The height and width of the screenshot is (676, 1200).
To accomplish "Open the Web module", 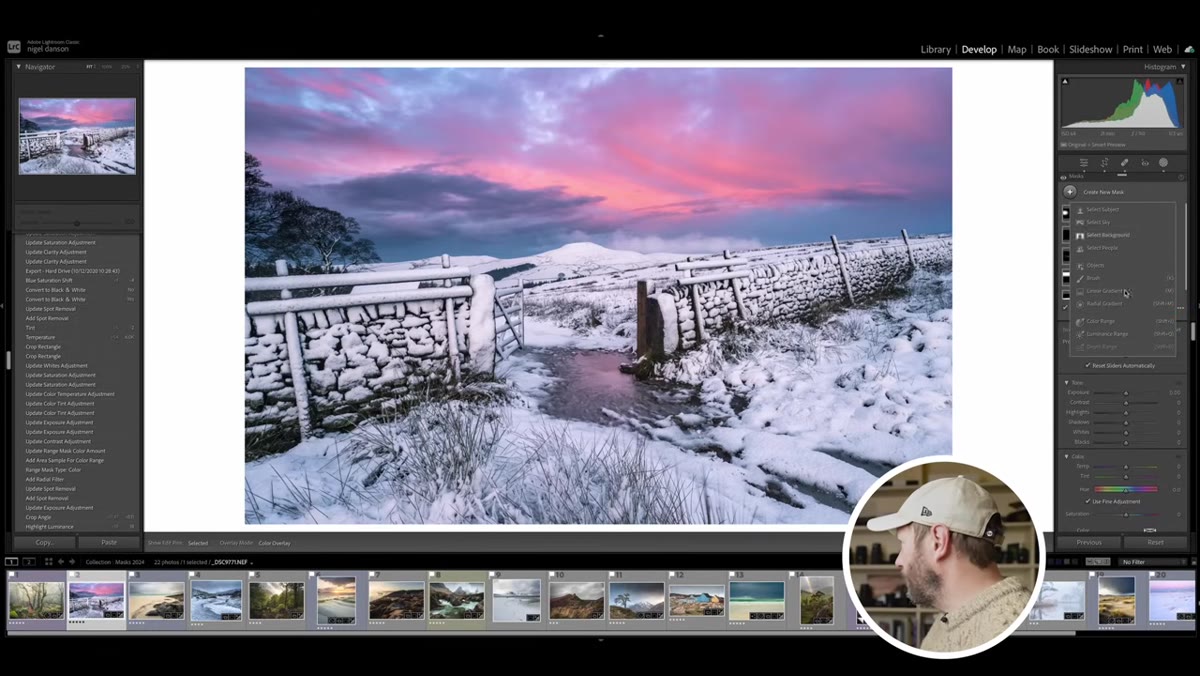I will coord(1162,49).
